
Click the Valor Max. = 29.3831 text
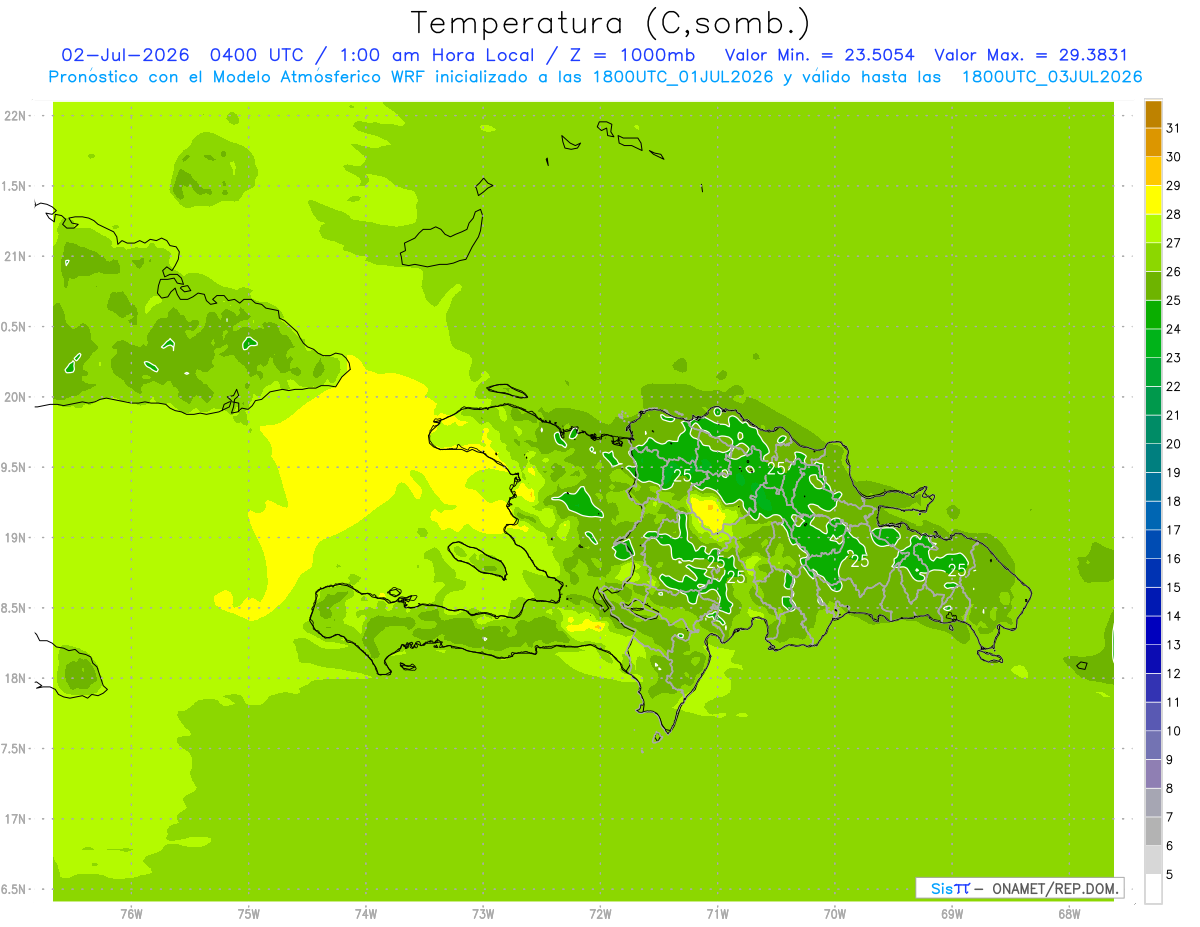(x=1030, y=55)
